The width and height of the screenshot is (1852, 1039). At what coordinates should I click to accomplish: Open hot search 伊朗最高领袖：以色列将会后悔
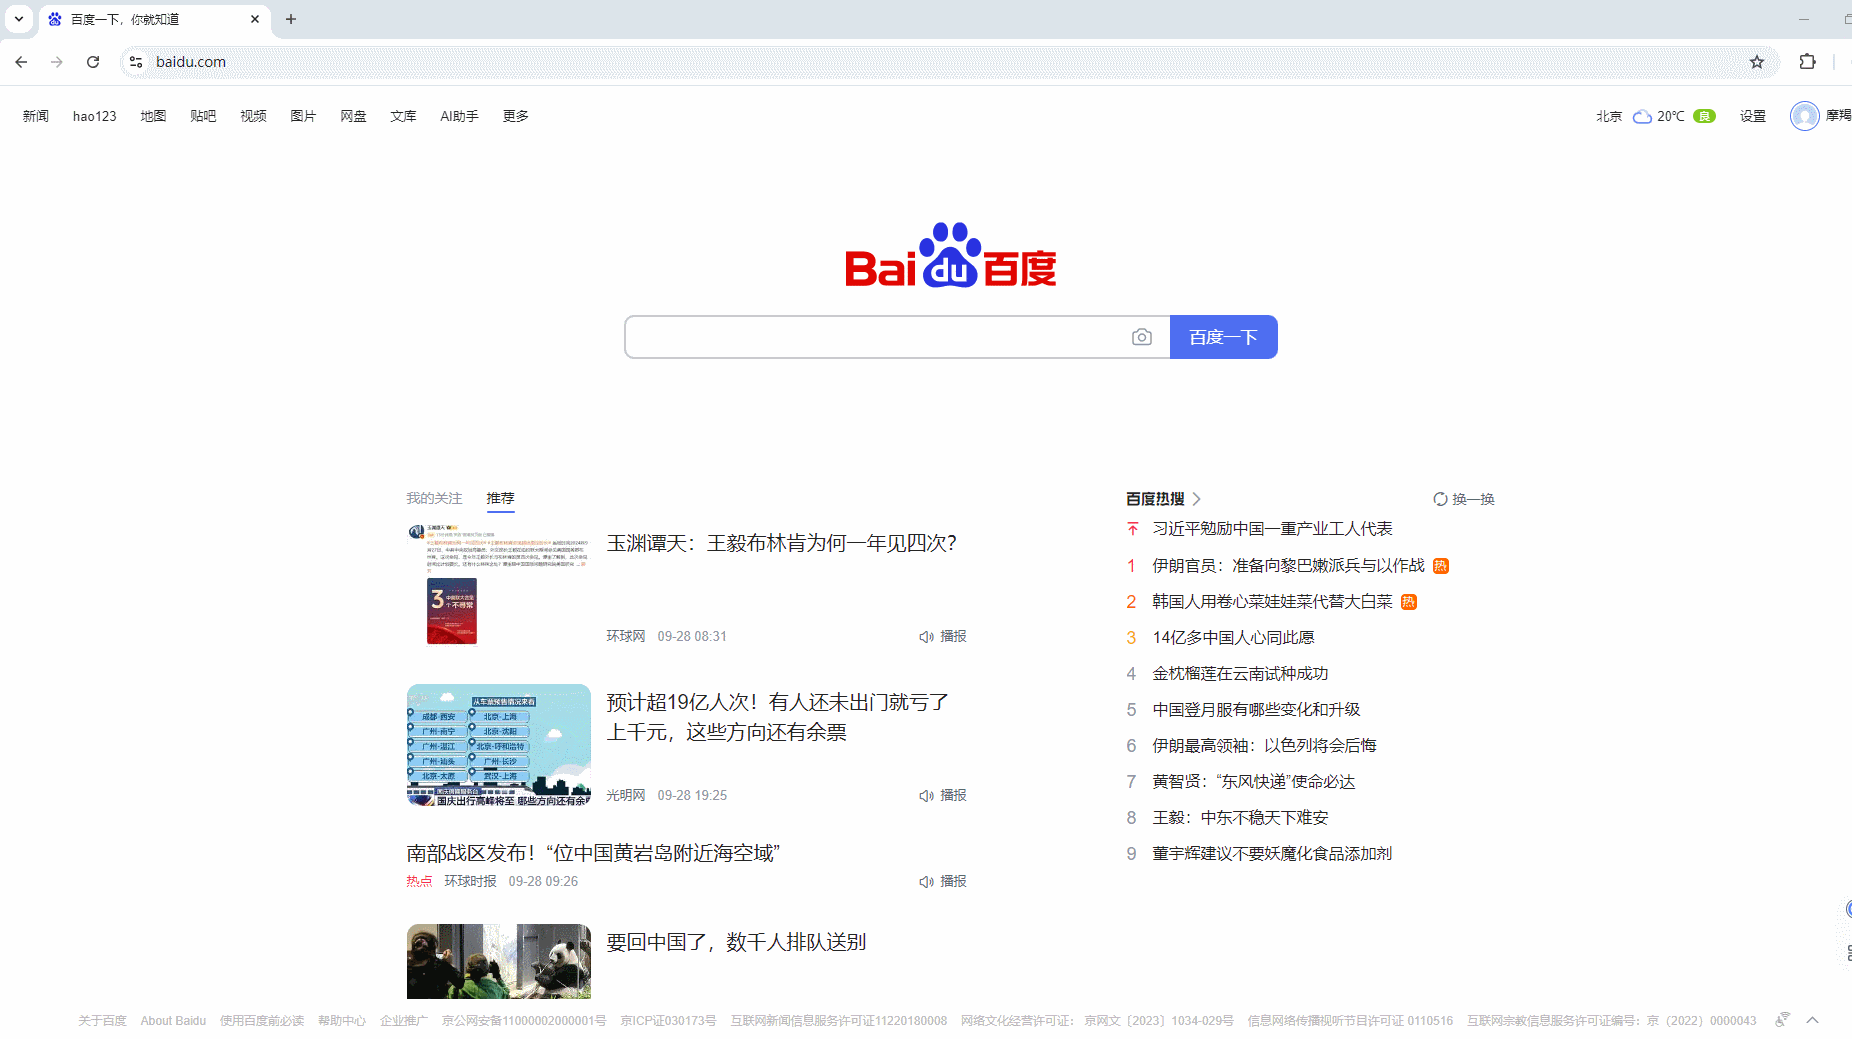tap(1264, 746)
